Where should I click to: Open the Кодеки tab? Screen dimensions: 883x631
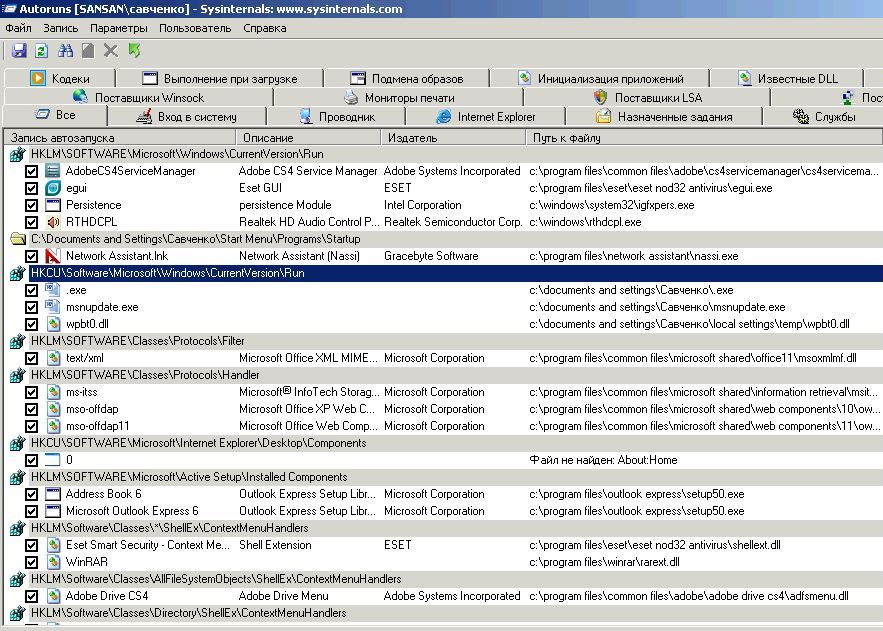click(x=59, y=78)
